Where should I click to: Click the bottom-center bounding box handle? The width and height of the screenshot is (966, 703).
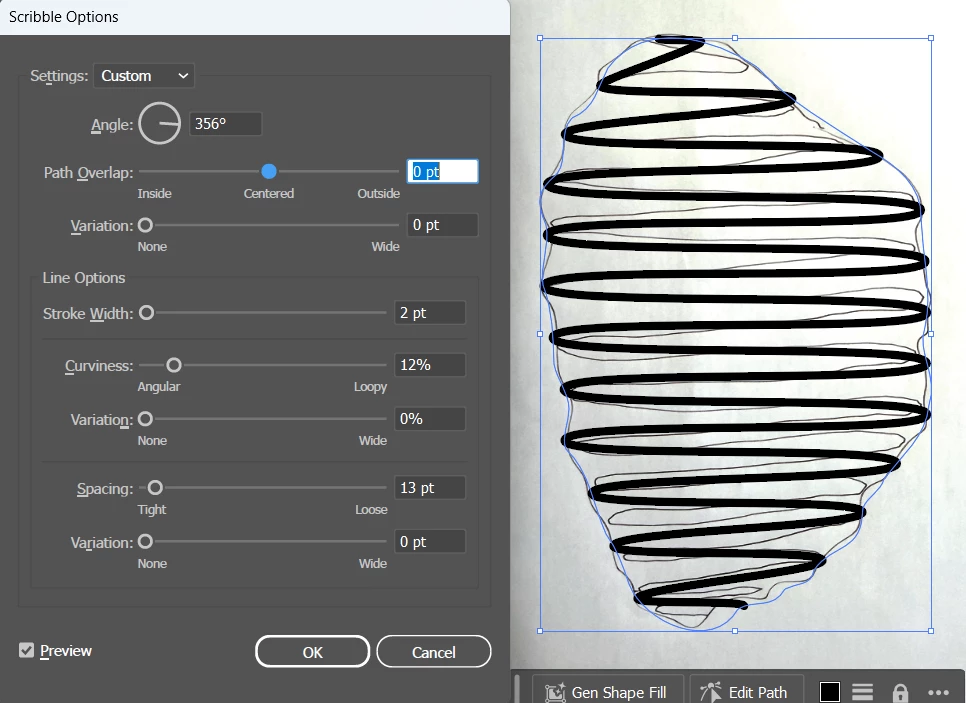[x=735, y=631]
